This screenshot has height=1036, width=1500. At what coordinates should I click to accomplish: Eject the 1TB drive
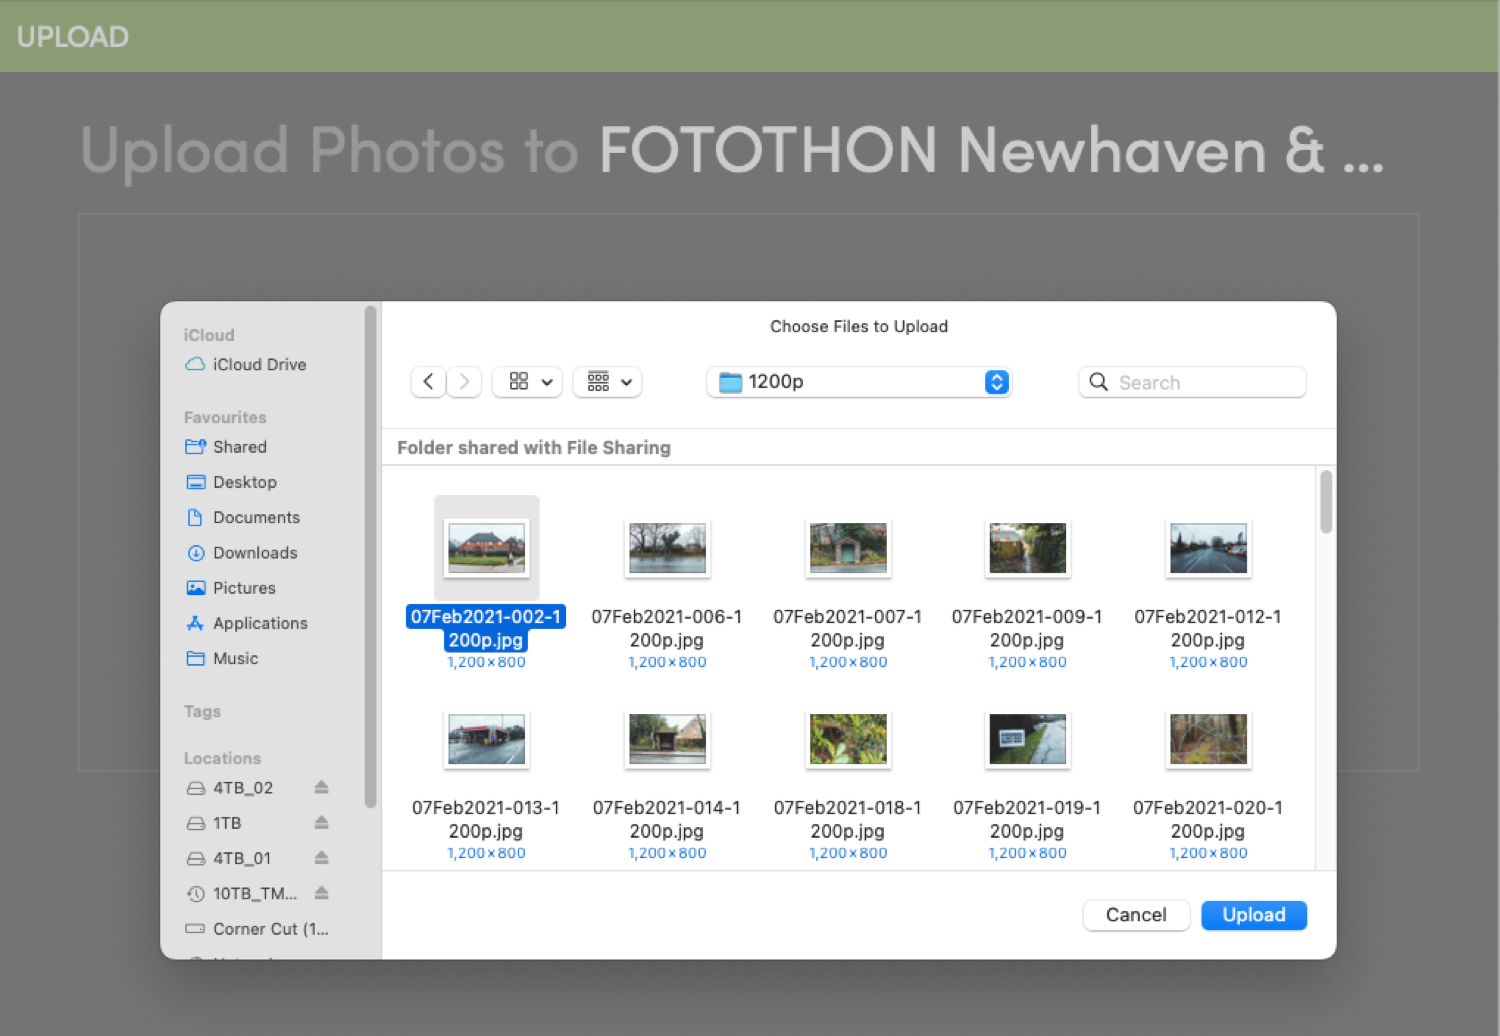321,823
